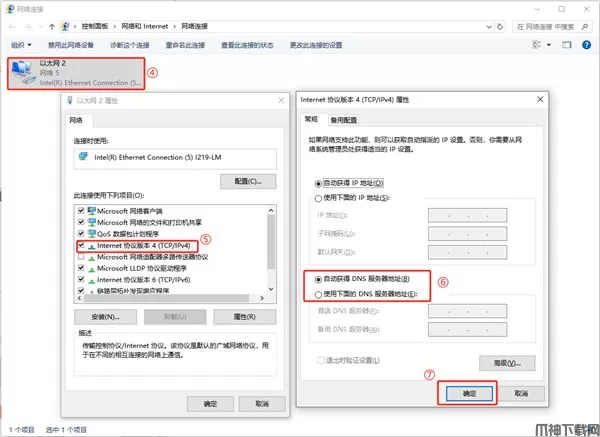600x437 pixels.
Task: Go up one level with up arrow
Action: [52, 26]
